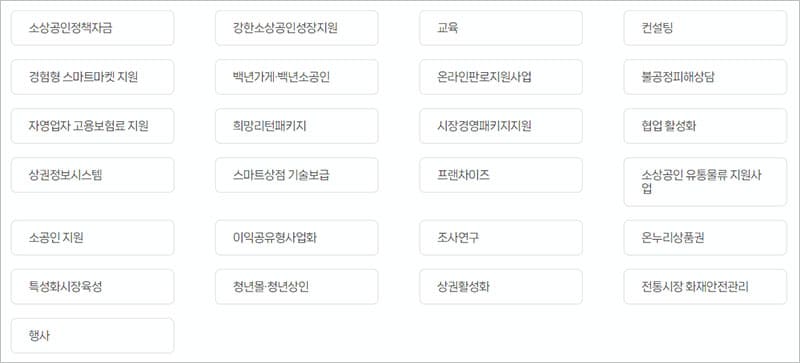Open 백년가게·백년소공인 category

[x=296, y=77]
